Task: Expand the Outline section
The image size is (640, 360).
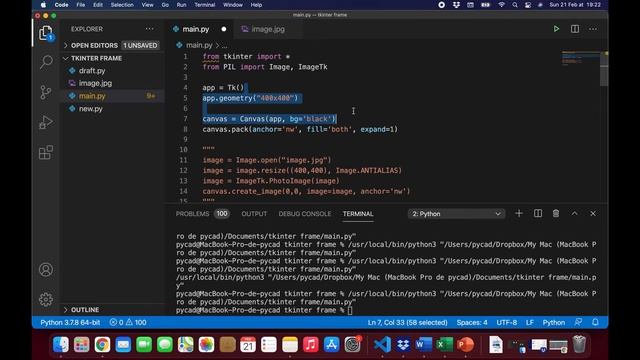Action: (84, 310)
